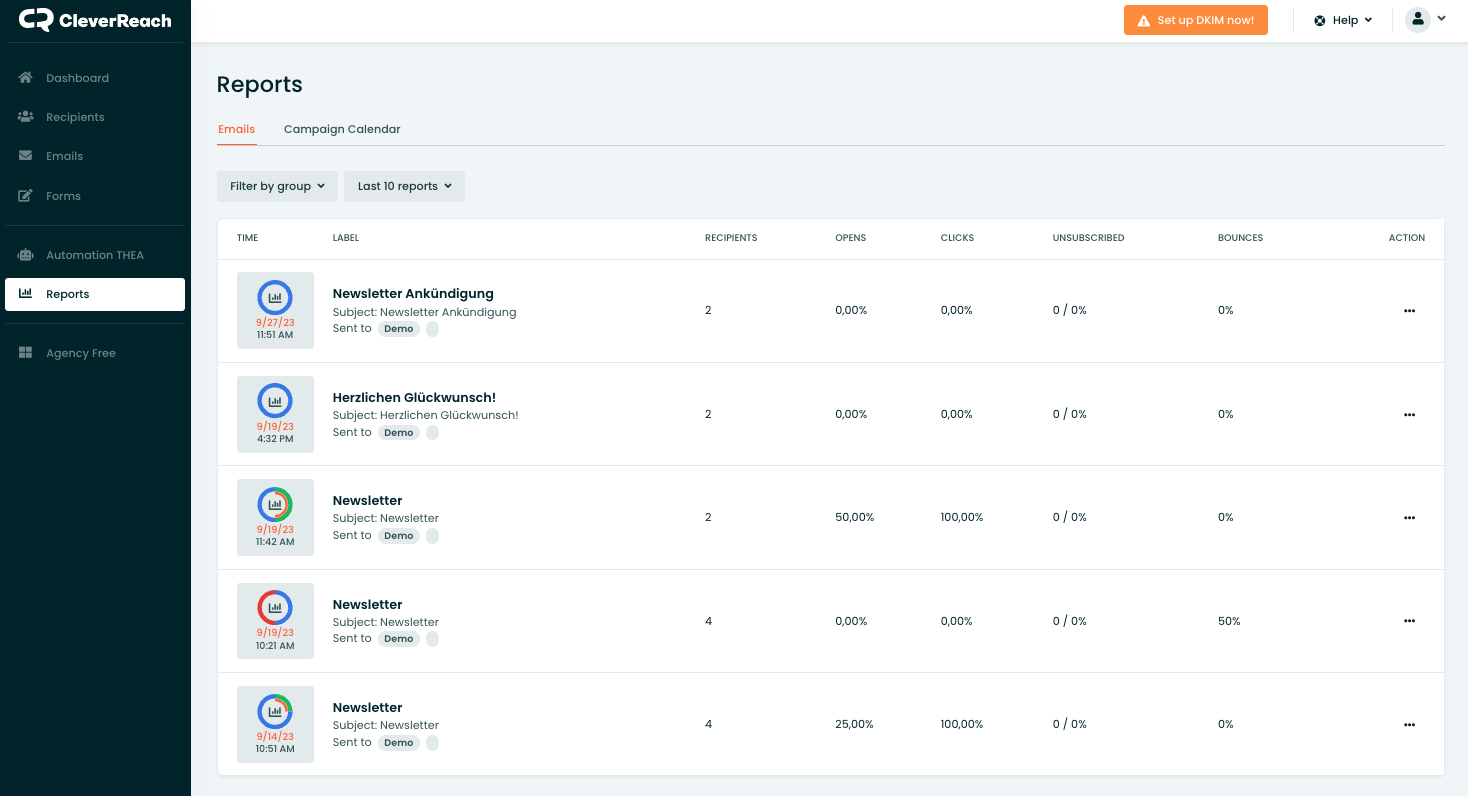Open Forms in the sidebar
This screenshot has height=796, width=1468.
(x=63, y=196)
